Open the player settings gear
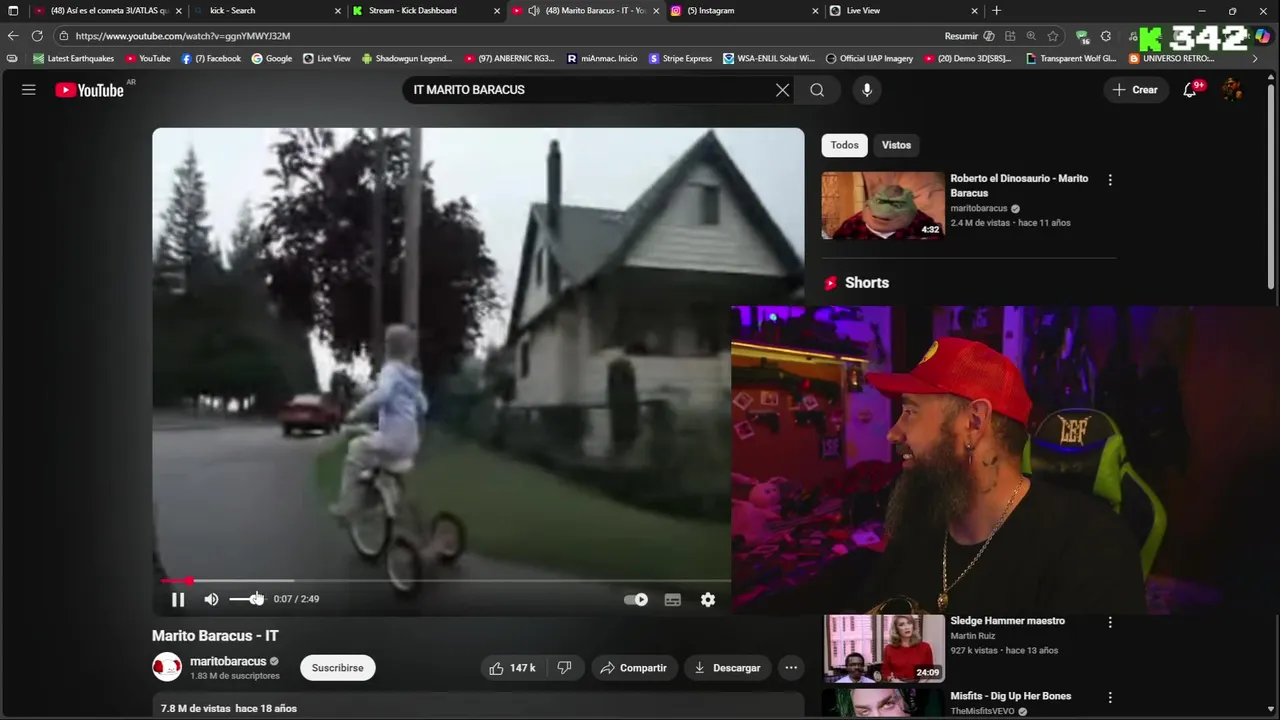Image resolution: width=1280 pixels, height=720 pixels. click(708, 600)
